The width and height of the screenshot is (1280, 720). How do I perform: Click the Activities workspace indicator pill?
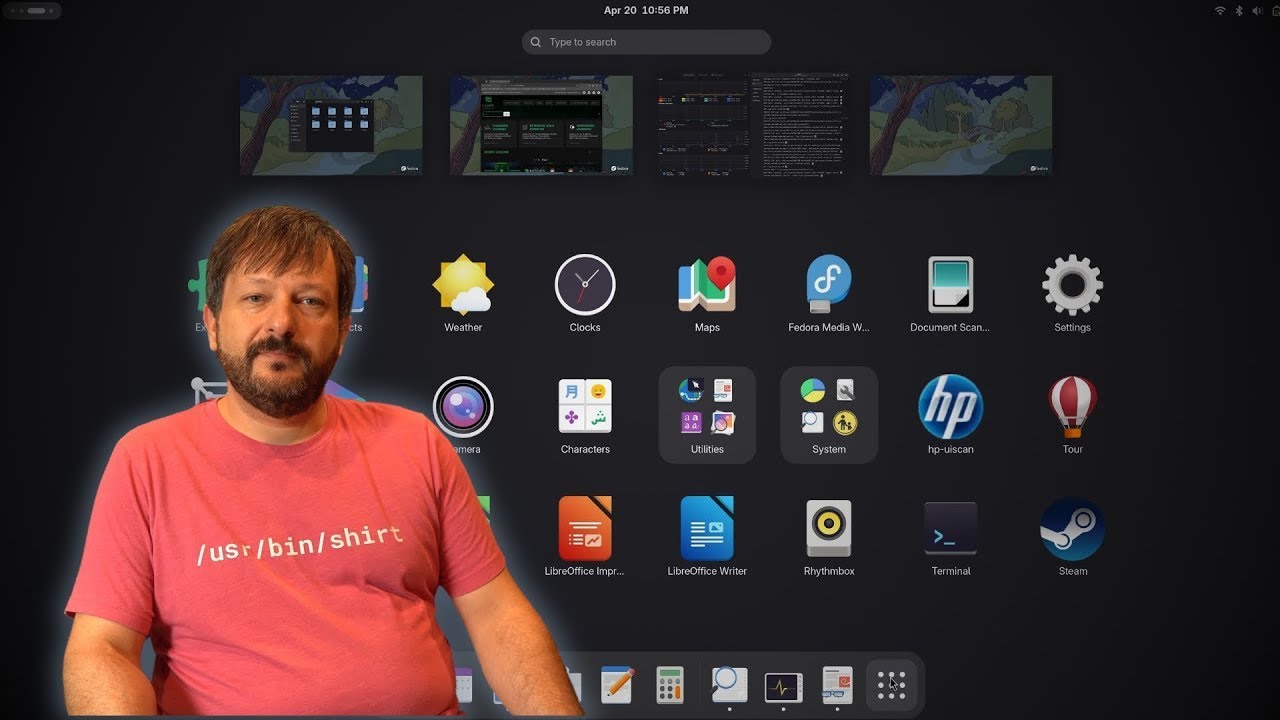click(32, 11)
